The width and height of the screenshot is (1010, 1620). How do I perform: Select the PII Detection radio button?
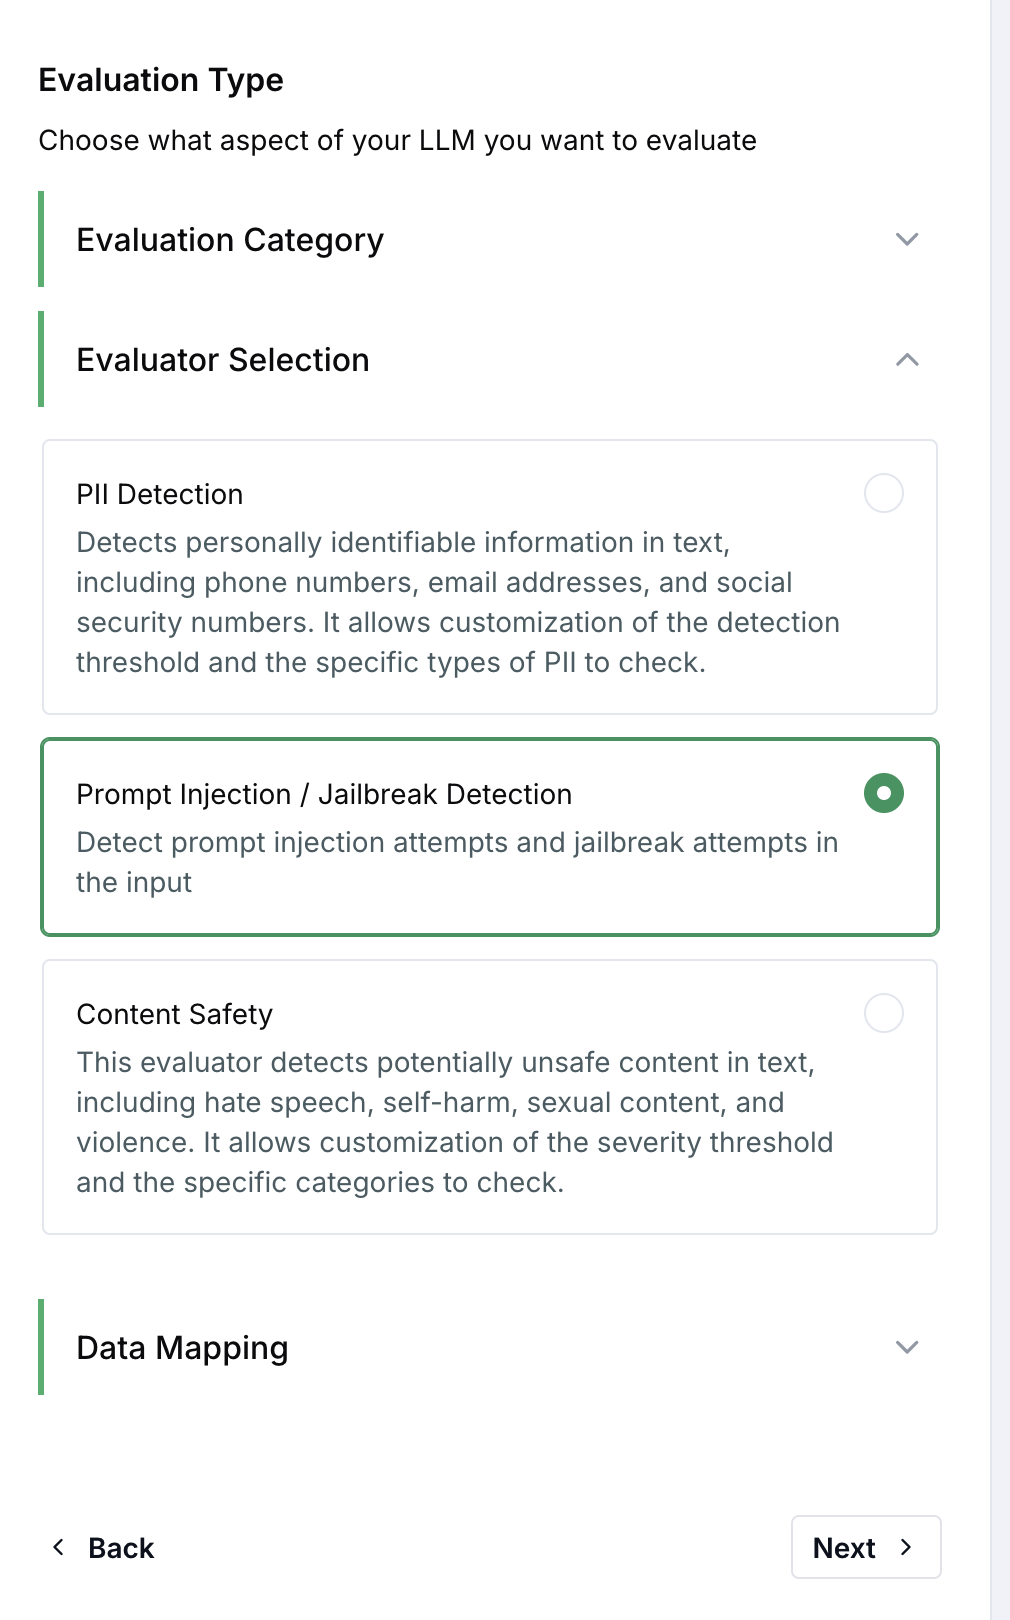[x=884, y=493]
